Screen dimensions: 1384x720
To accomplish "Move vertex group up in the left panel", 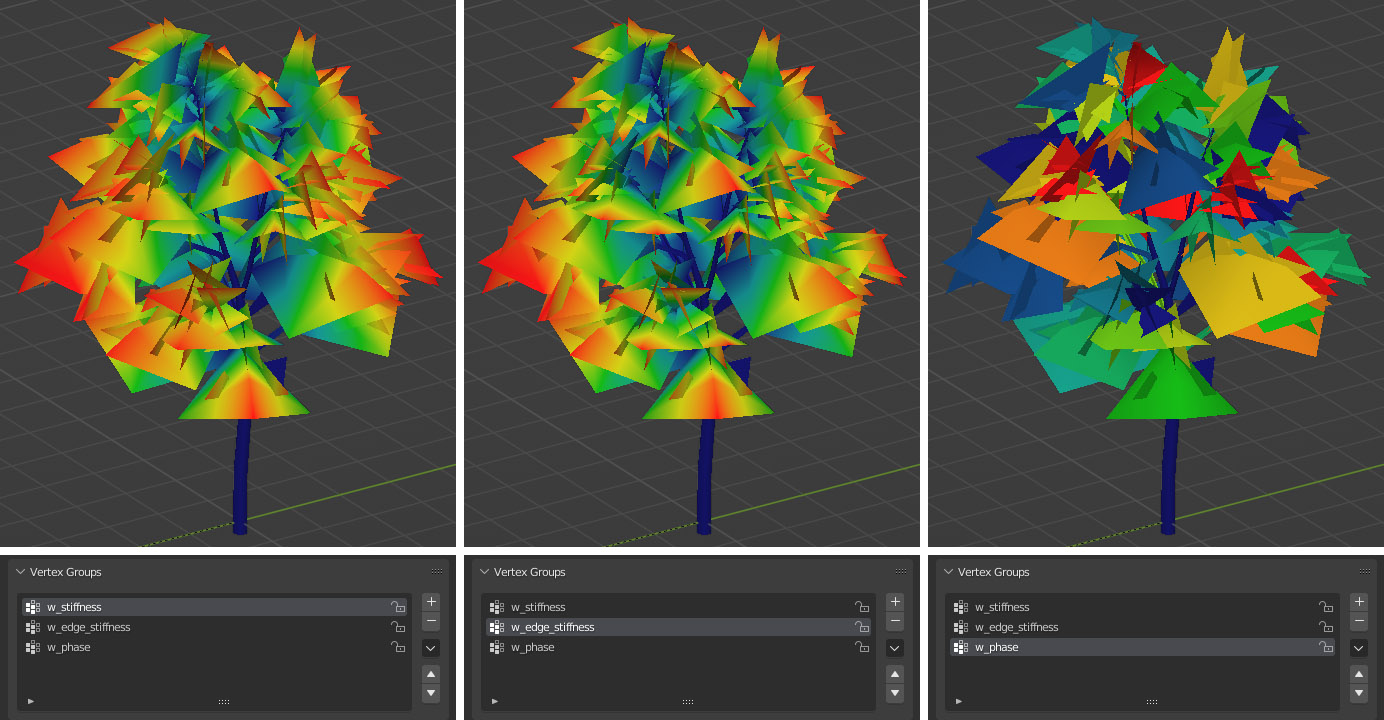I will (431, 674).
